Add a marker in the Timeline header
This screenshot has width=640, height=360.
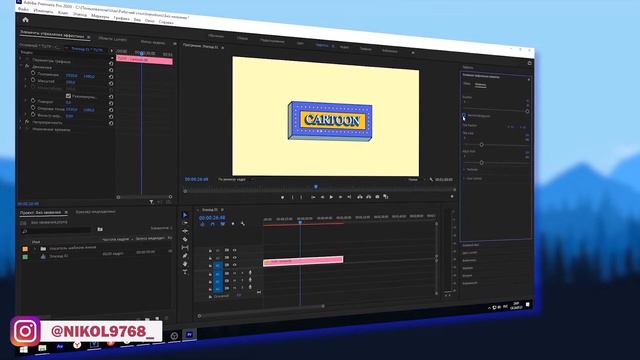click(x=233, y=224)
